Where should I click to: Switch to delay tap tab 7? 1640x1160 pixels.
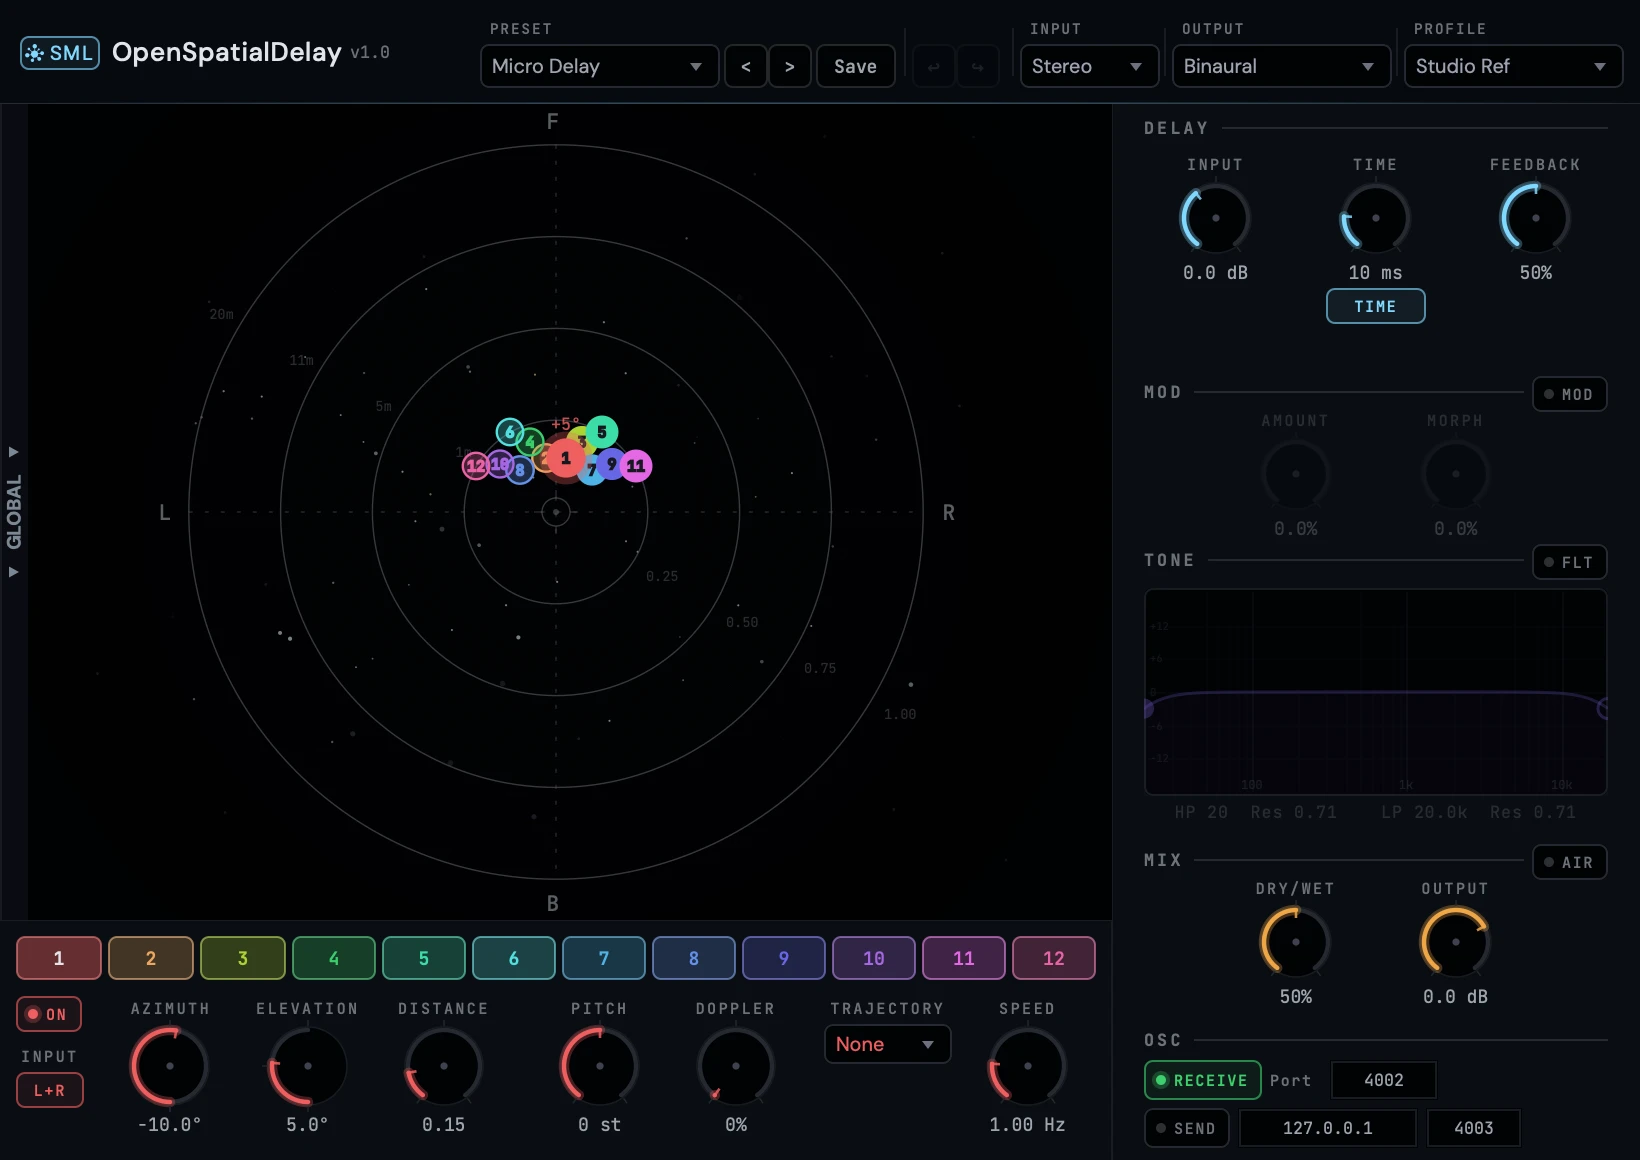click(604, 958)
